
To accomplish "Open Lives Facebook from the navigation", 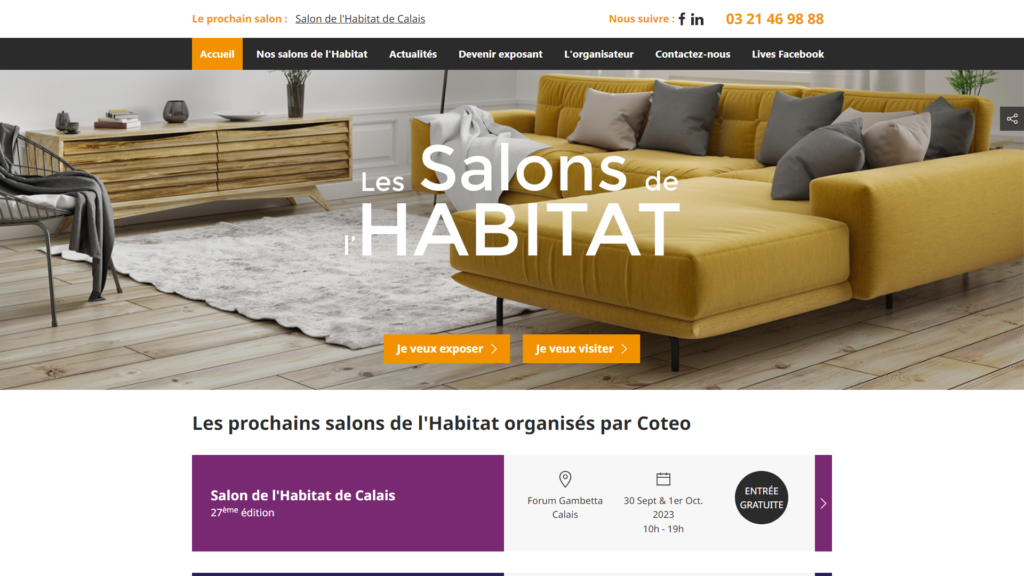I will click(x=788, y=54).
